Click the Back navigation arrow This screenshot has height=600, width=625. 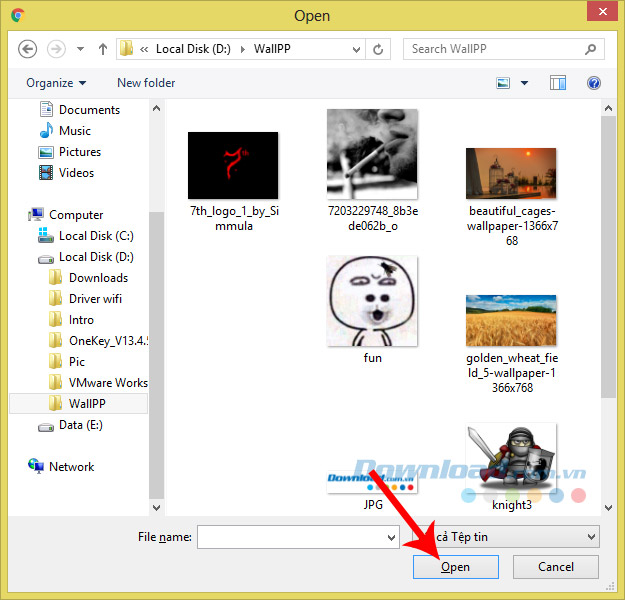pos(28,48)
